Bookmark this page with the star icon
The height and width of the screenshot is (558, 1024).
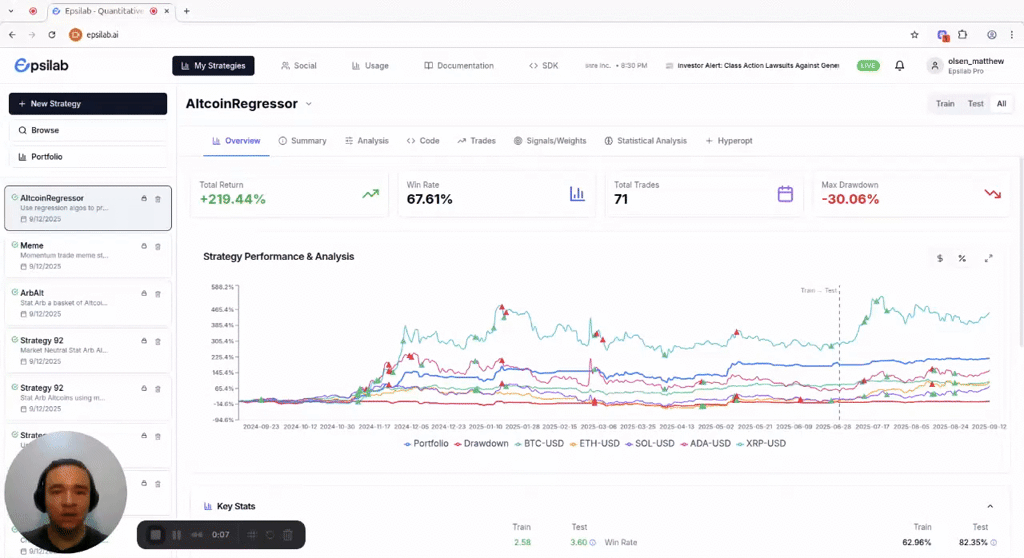[x=914, y=34]
